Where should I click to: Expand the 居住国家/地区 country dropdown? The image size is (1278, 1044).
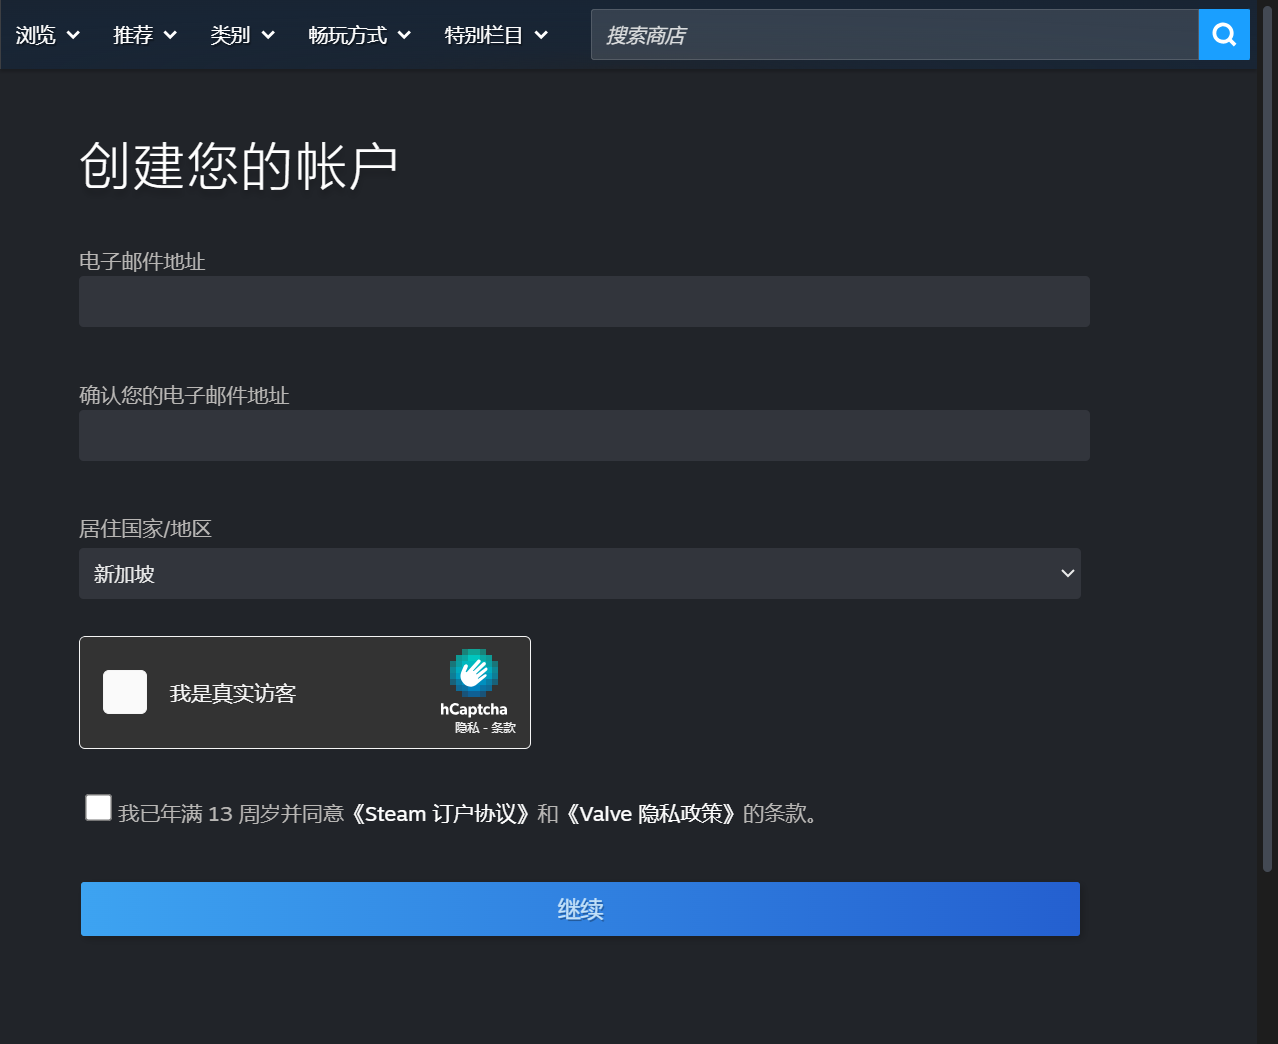tap(580, 573)
